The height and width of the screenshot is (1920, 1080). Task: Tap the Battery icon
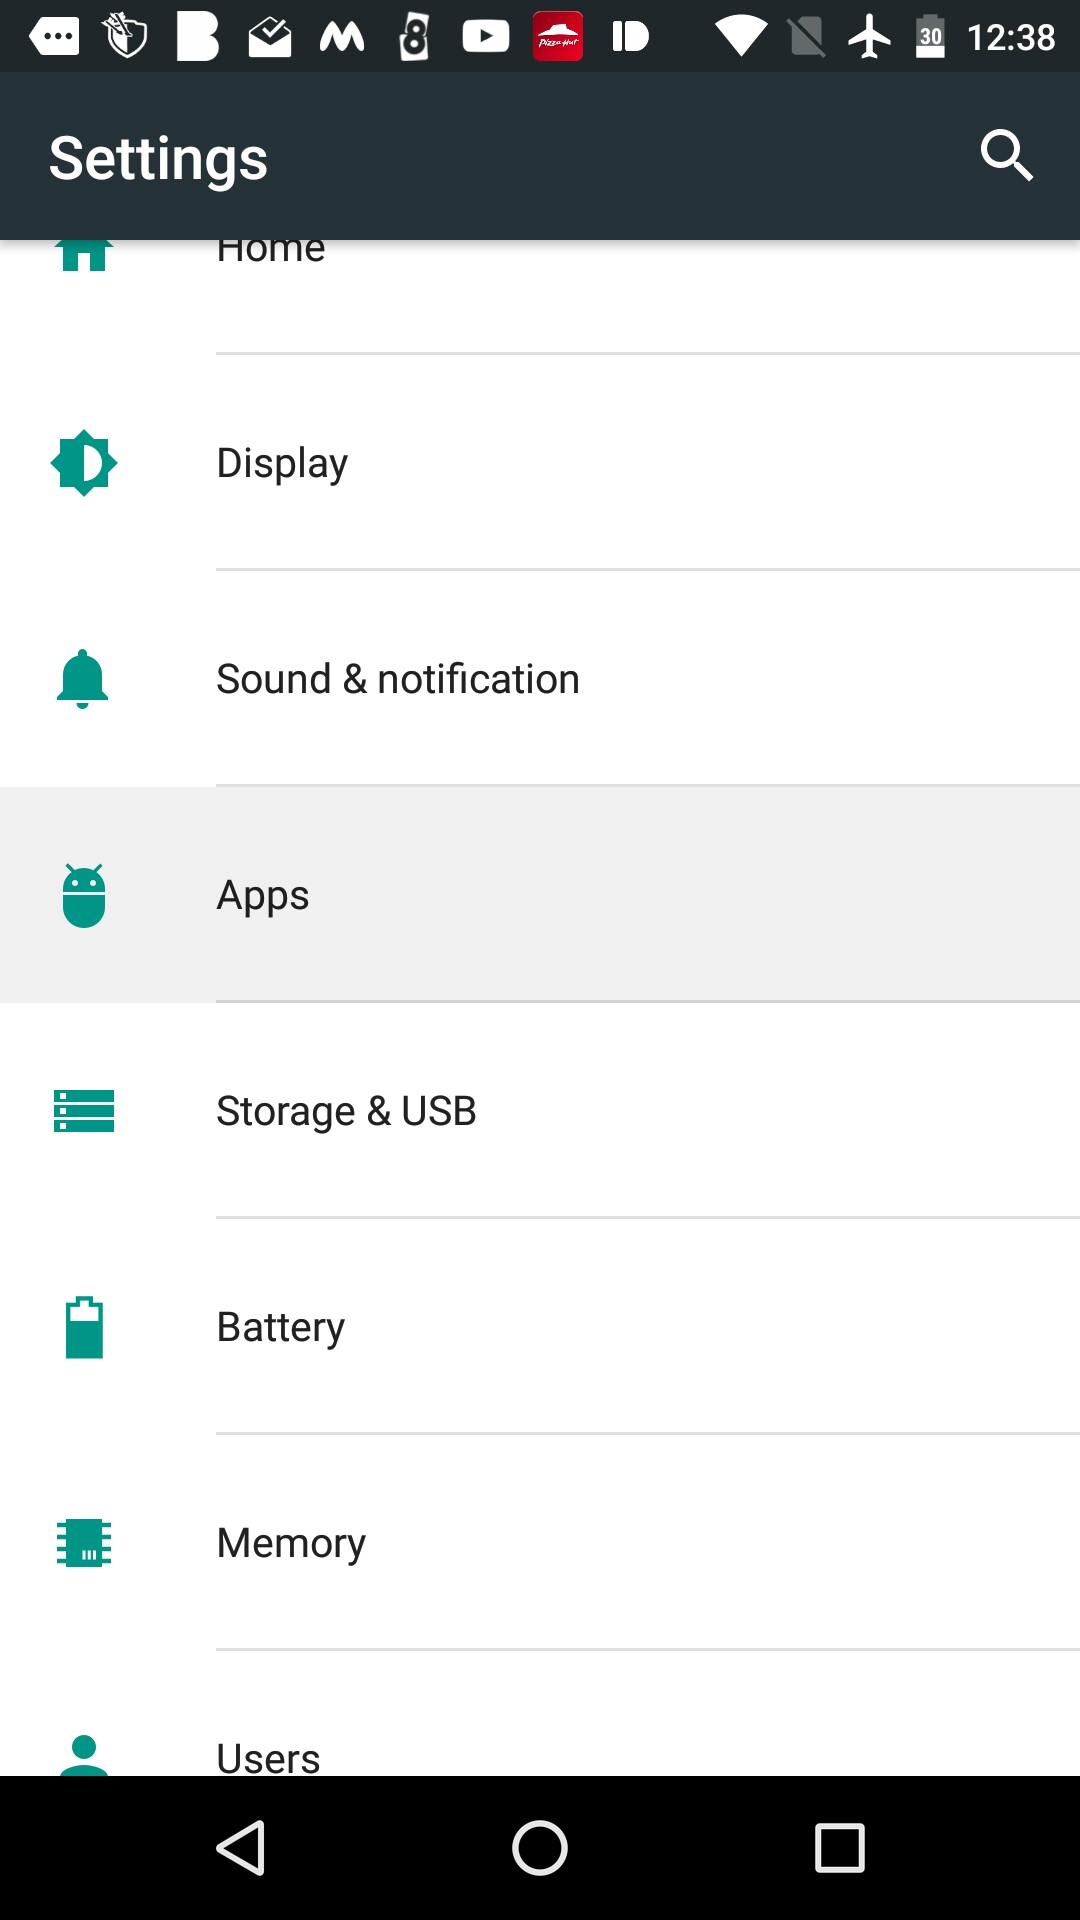(x=84, y=1327)
